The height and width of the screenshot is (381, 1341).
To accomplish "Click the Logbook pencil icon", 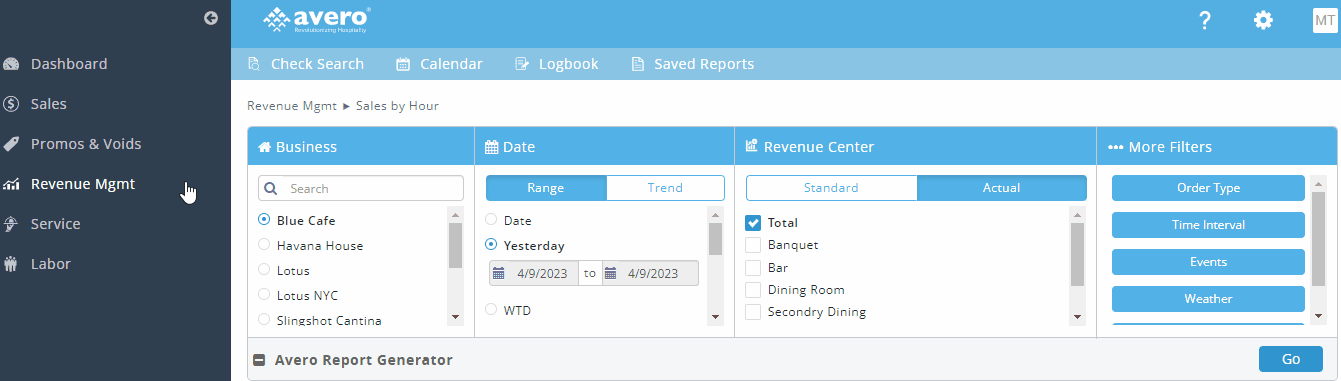I will 521,64.
